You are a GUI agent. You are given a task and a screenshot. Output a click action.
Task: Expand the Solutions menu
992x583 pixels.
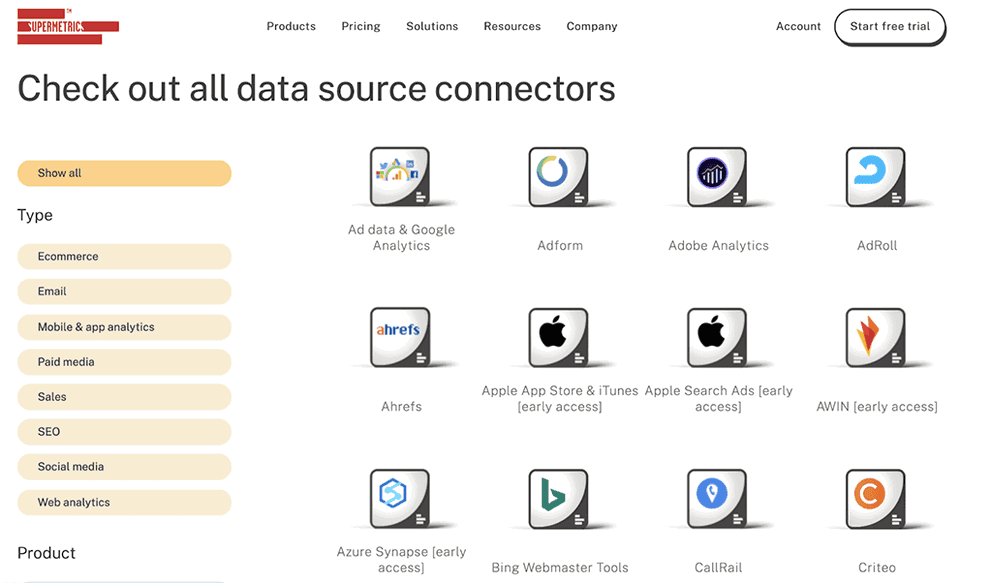tap(432, 26)
